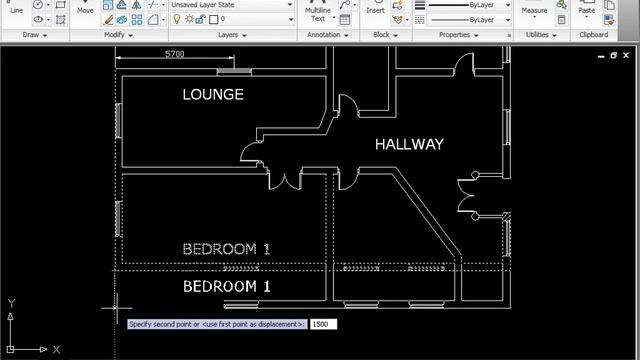Viewport: 640px width, 360px height.
Task: Click the Copy objects icon in Modify
Action: click(122, 19)
